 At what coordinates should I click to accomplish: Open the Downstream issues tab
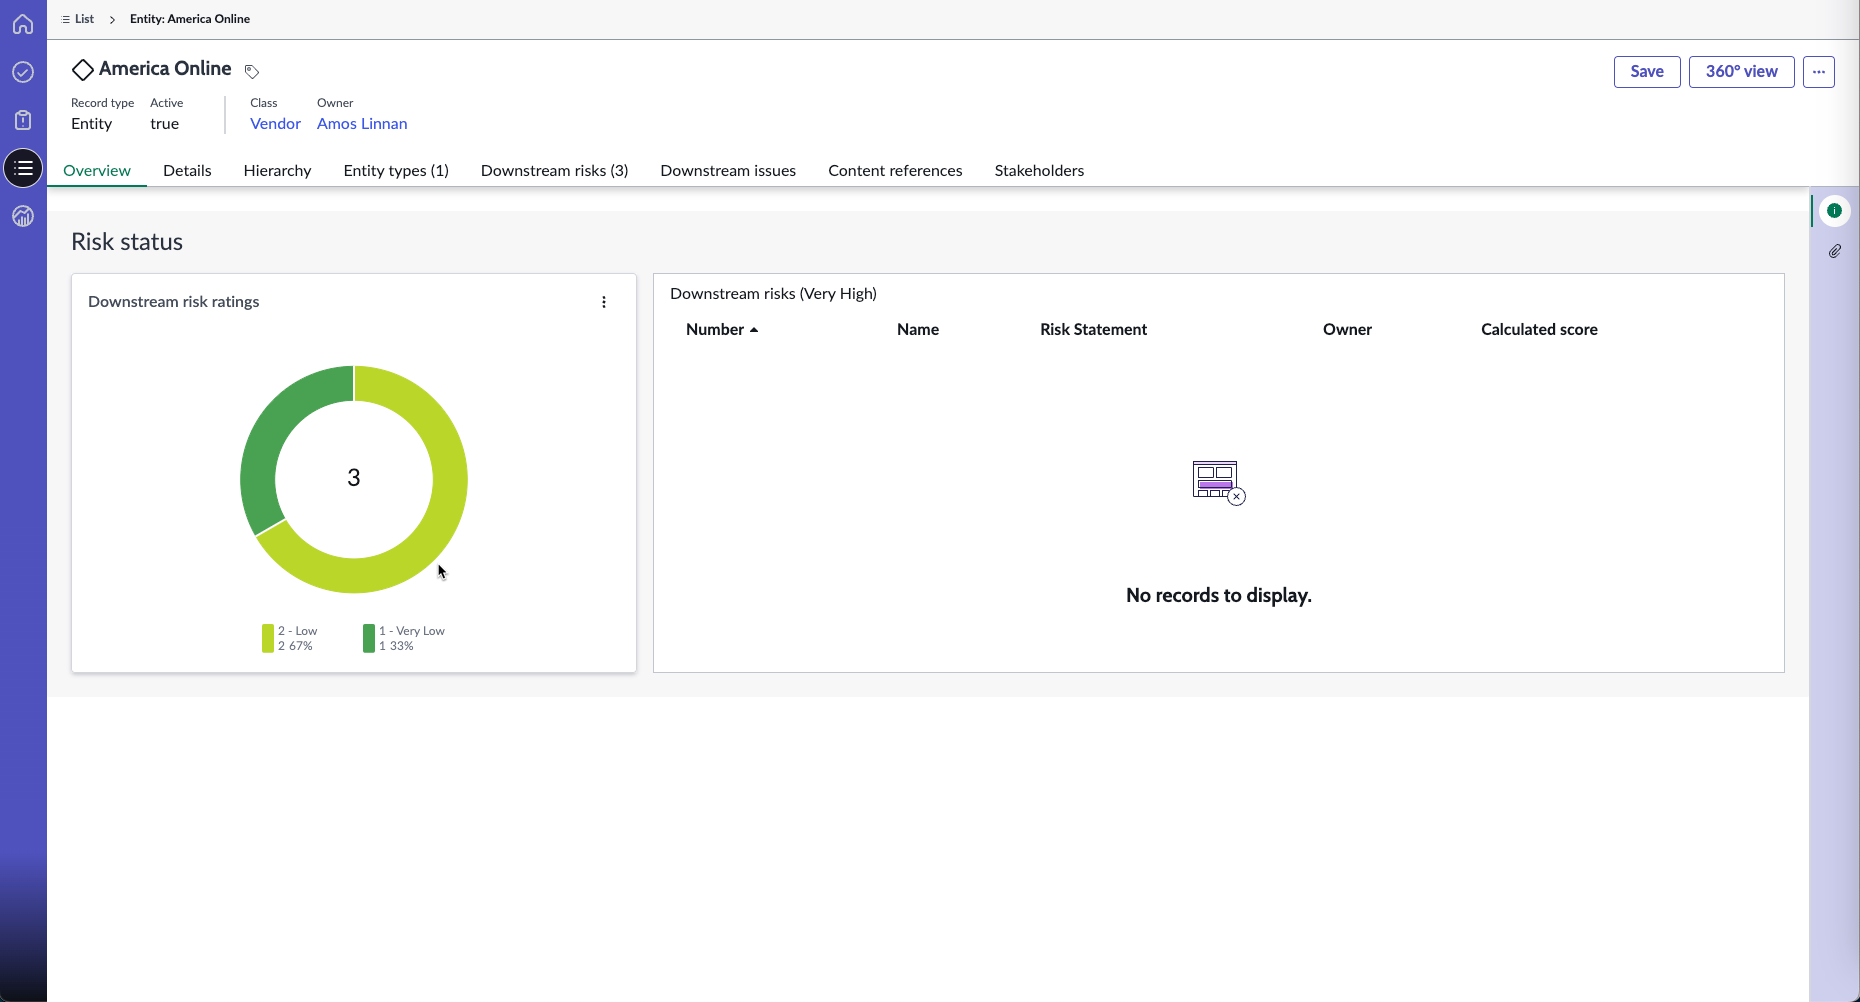coord(728,170)
